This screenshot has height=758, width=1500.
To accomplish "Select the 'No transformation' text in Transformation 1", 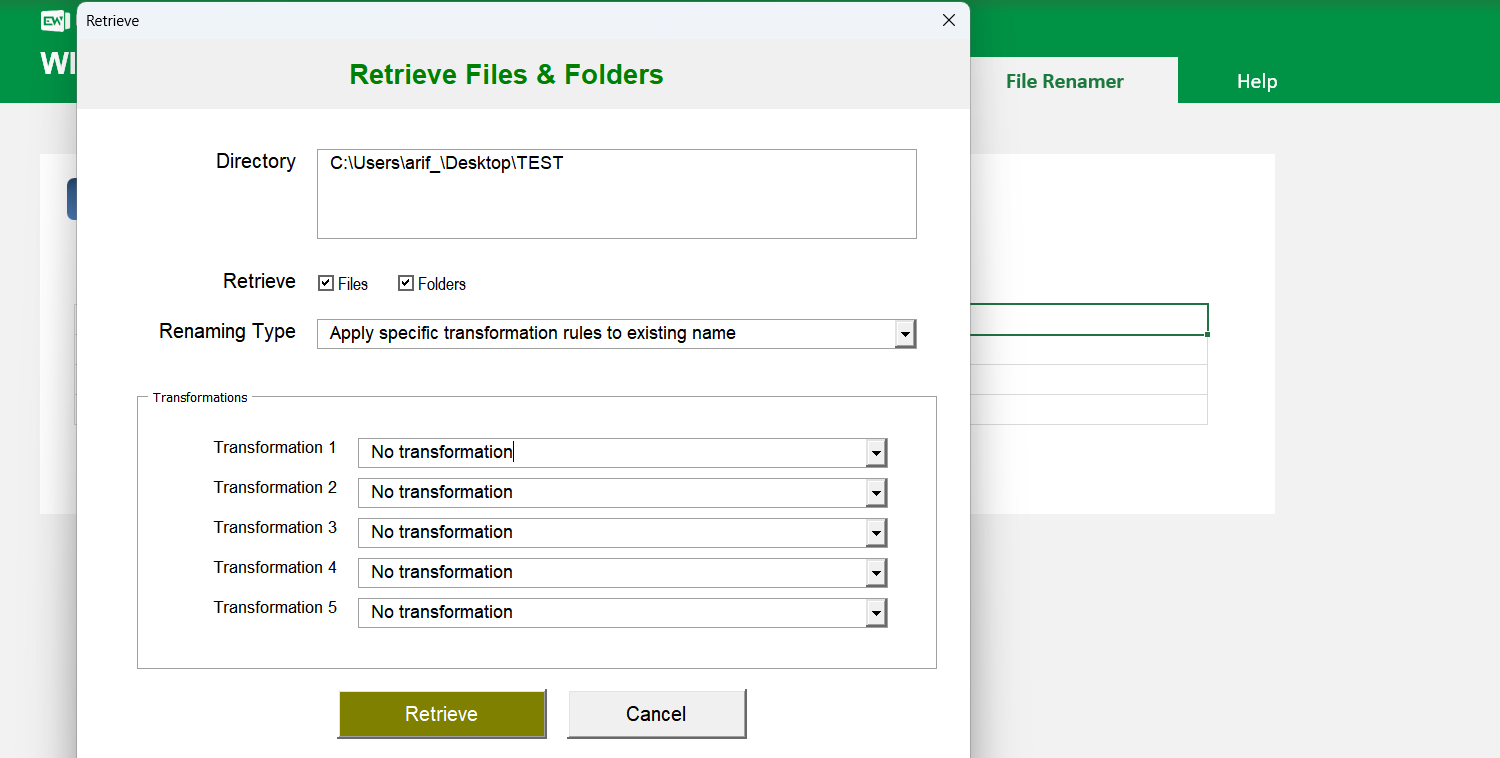I will point(440,452).
